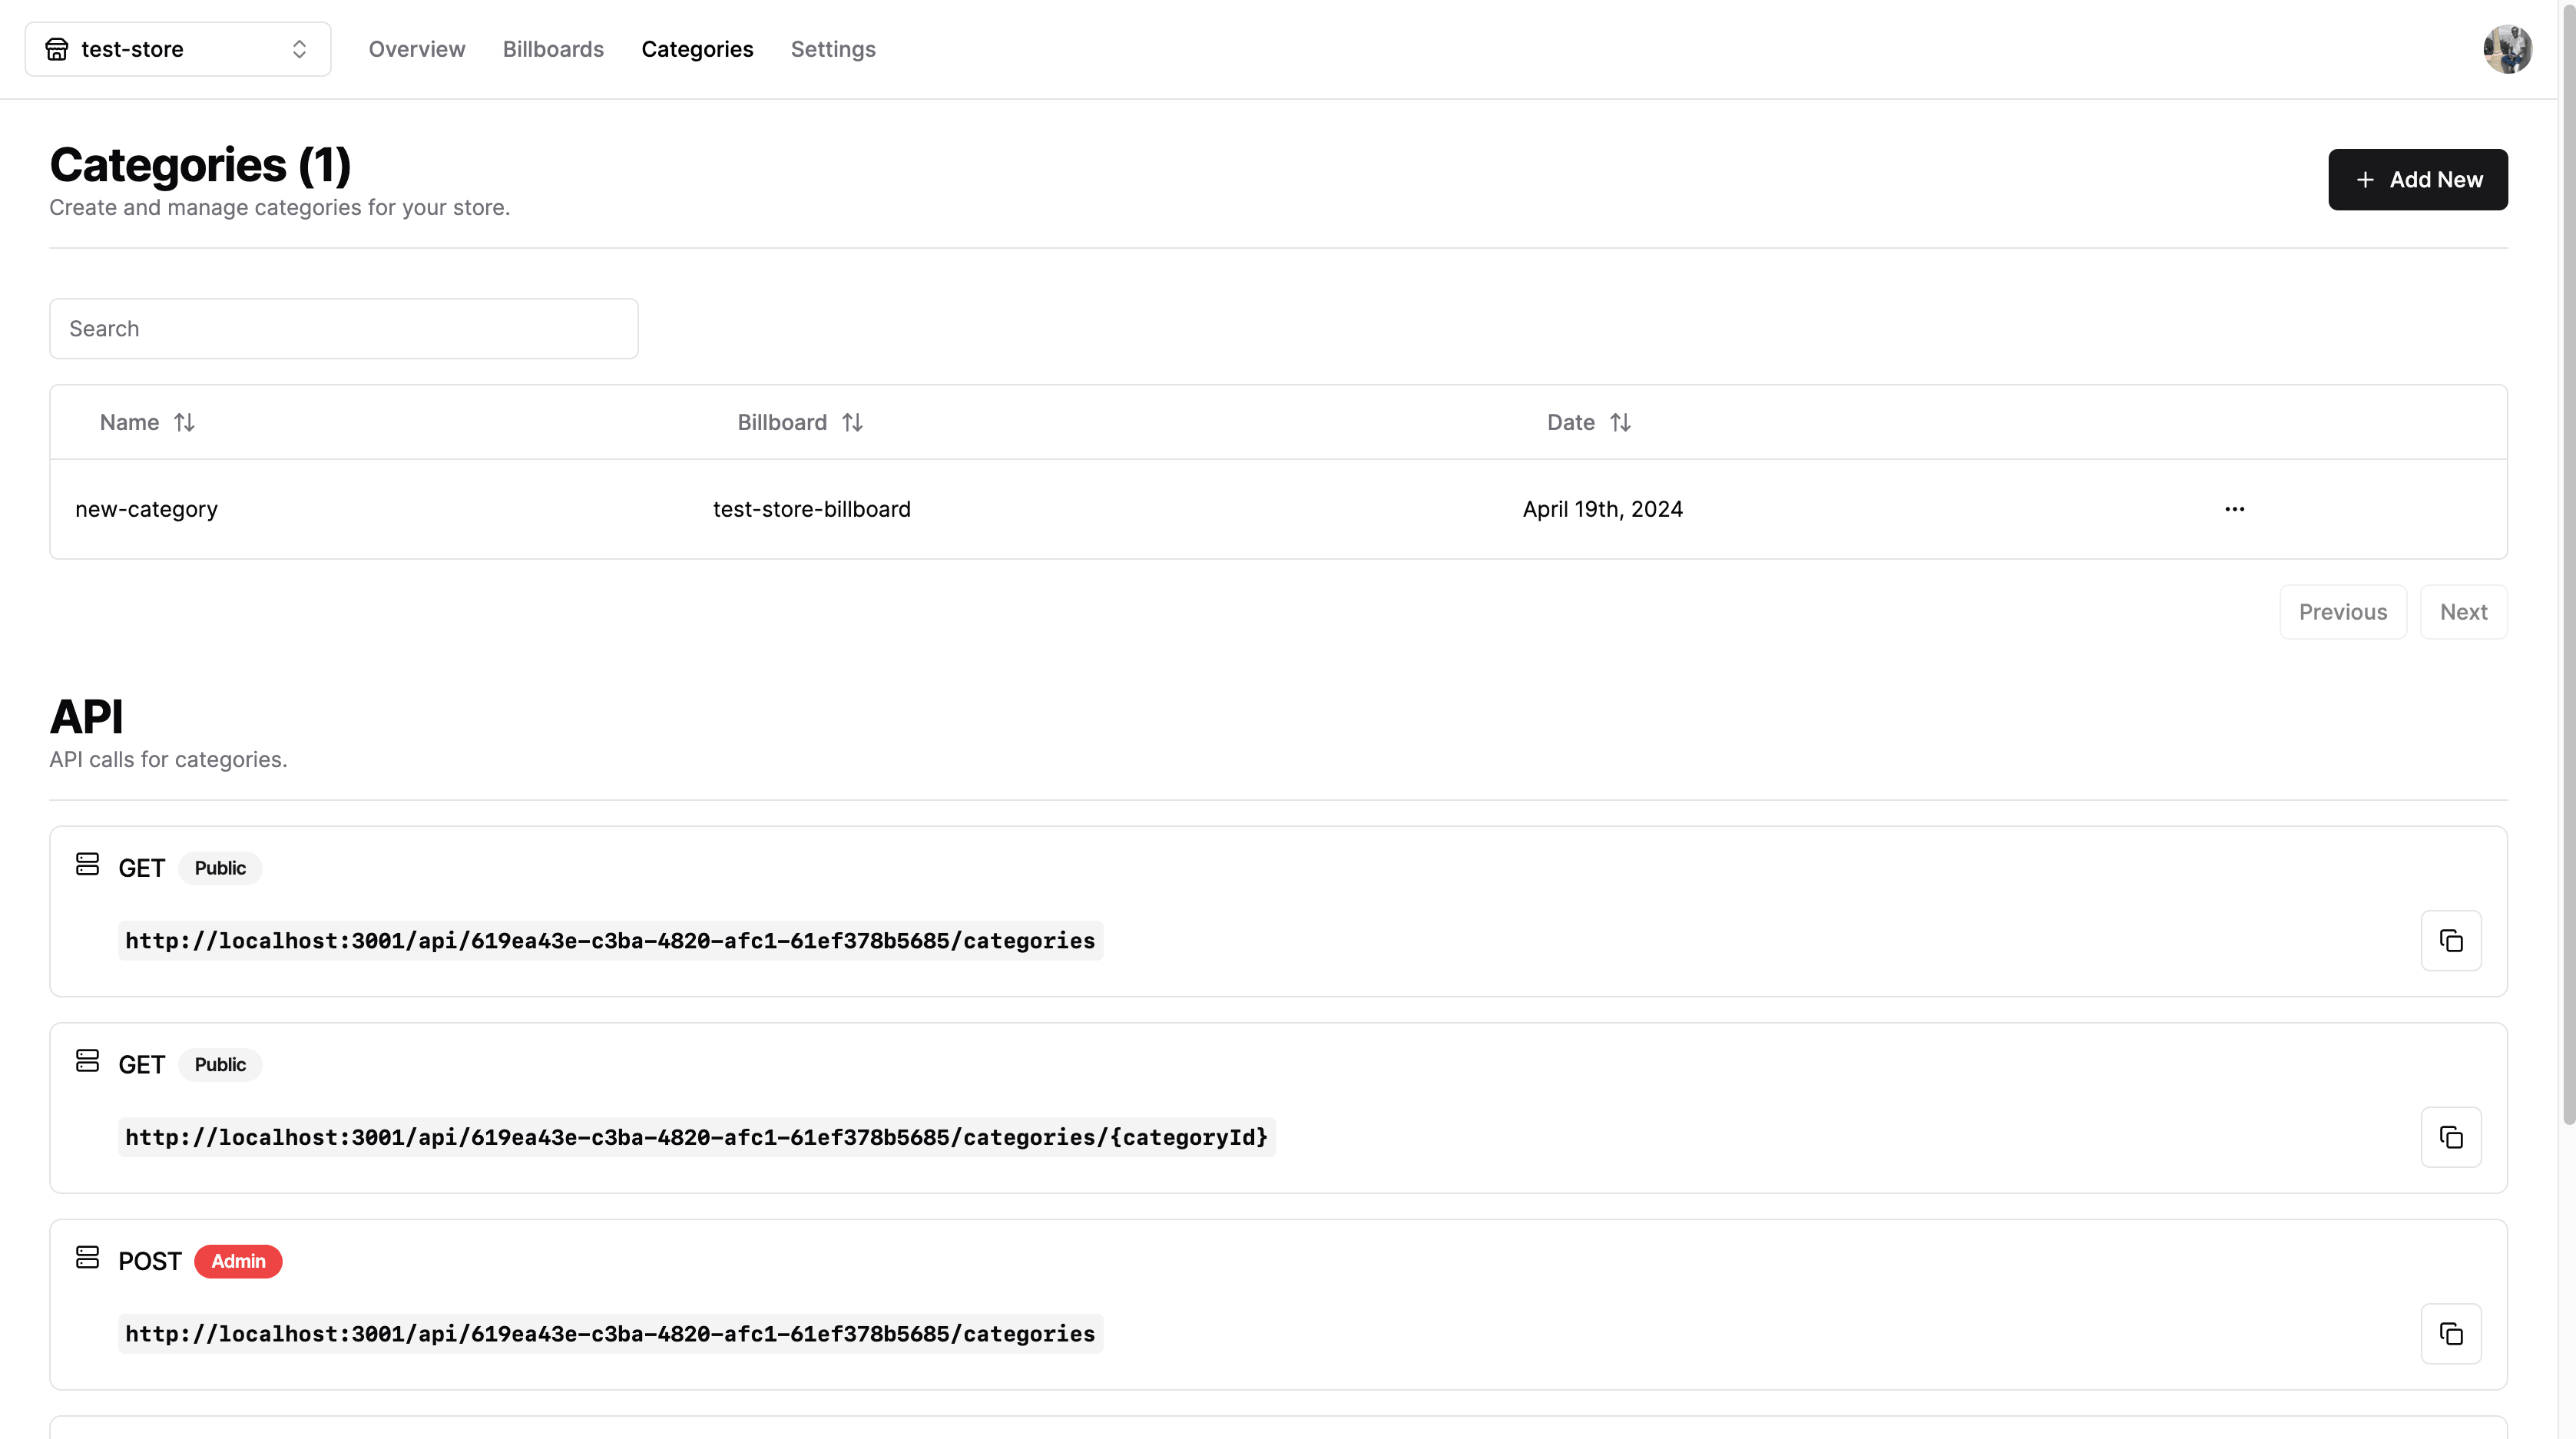The width and height of the screenshot is (2576, 1439).
Task: Click the Search input field
Action: coord(343,327)
